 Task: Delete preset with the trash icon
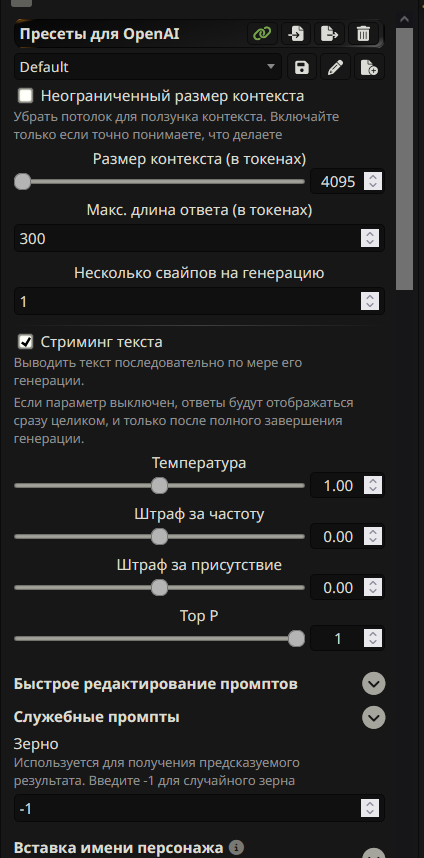pyautogui.click(x=363, y=34)
